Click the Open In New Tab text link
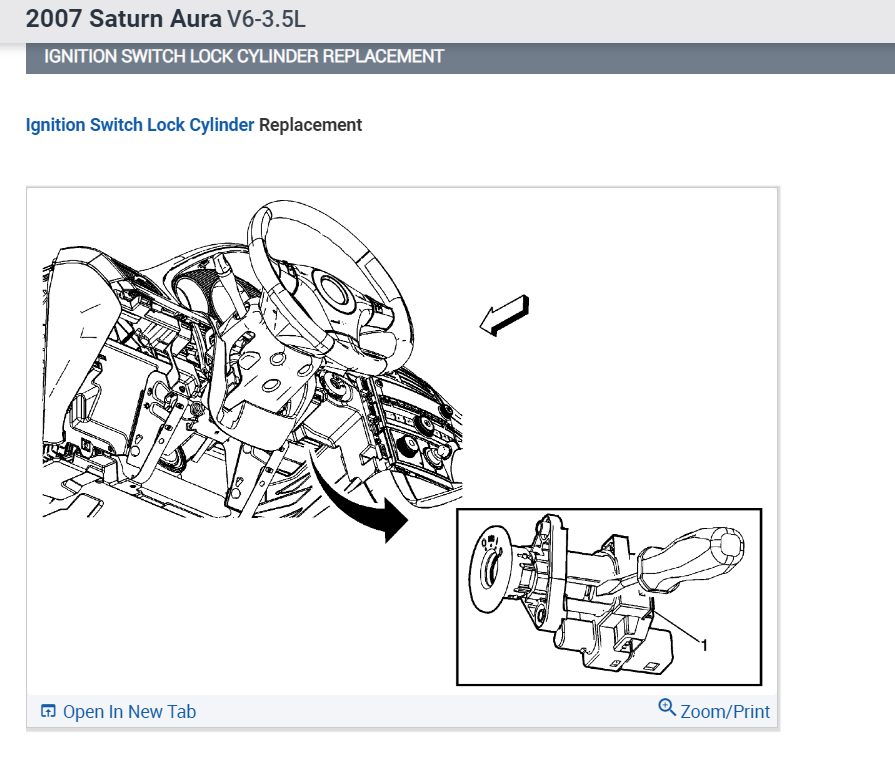 point(130,712)
